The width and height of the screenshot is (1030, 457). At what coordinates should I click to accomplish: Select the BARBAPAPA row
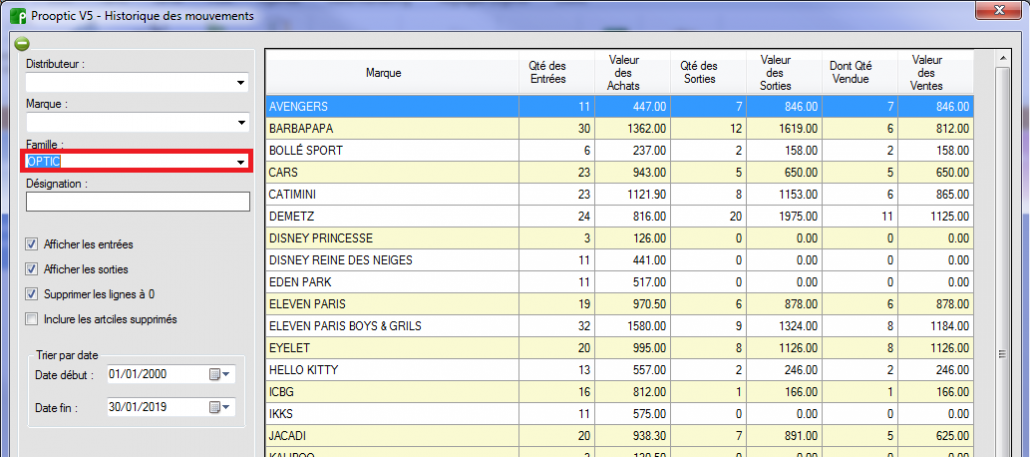pos(619,129)
